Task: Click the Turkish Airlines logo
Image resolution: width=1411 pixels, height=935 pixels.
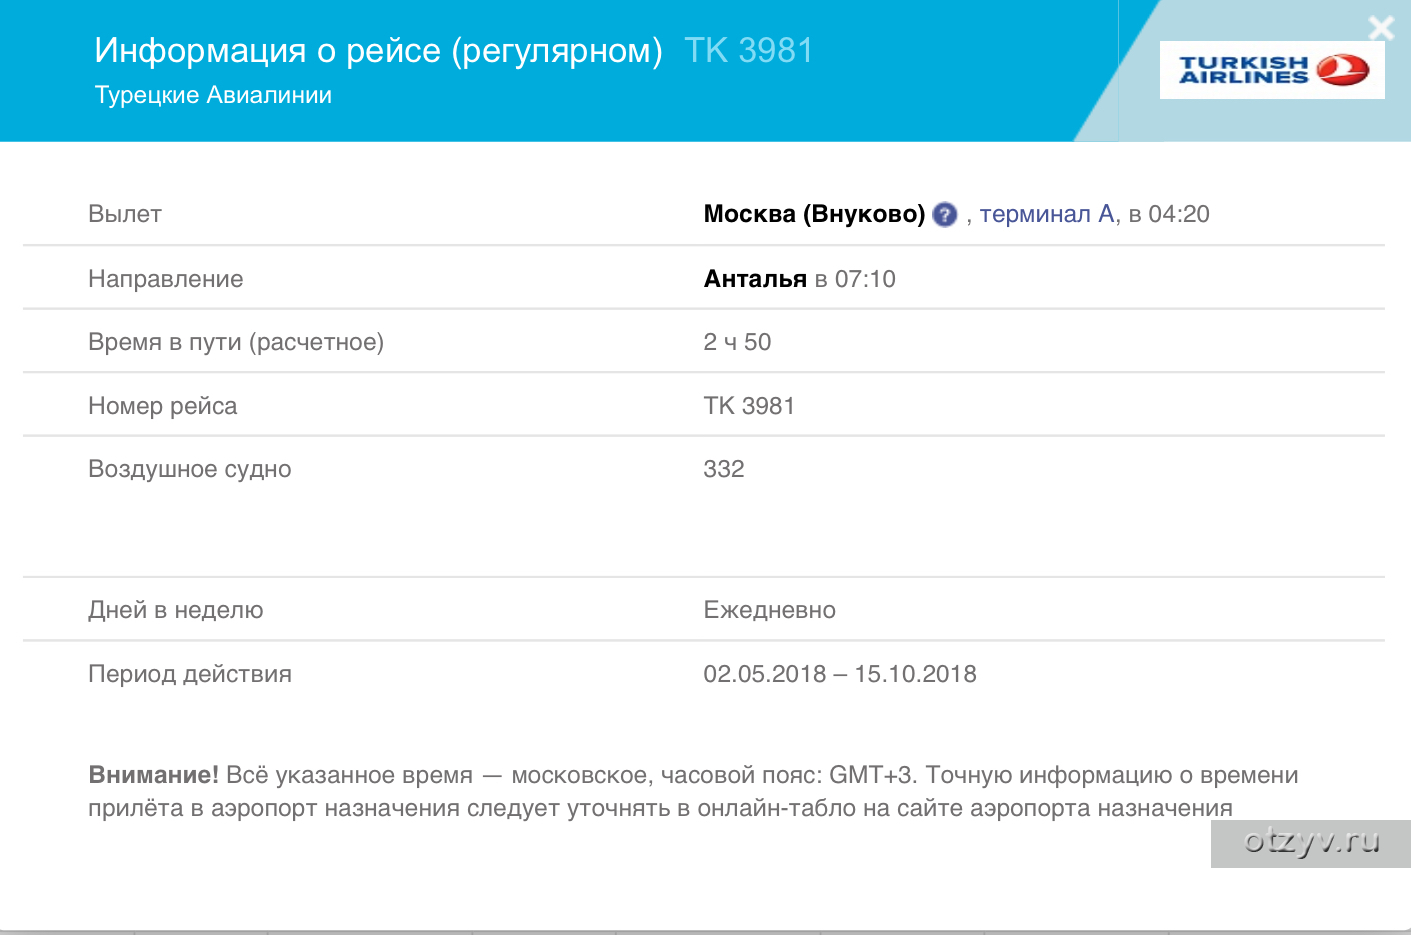Action: (x=1272, y=70)
